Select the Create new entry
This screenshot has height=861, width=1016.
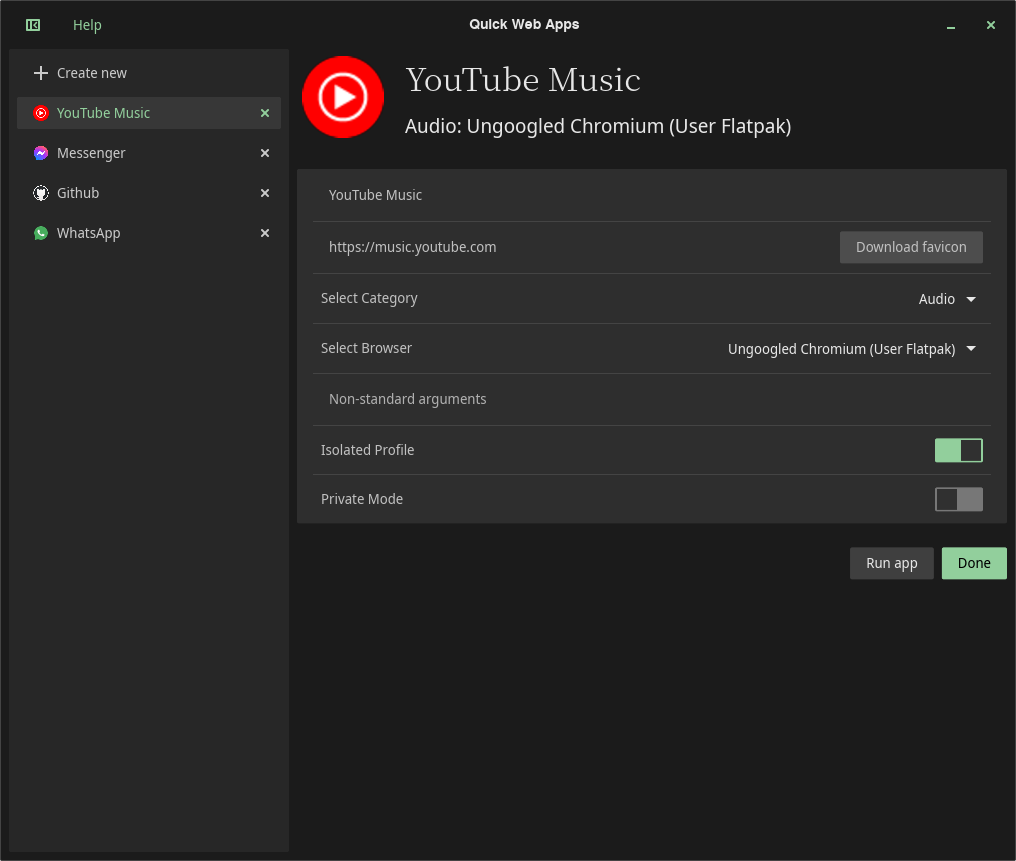point(149,73)
